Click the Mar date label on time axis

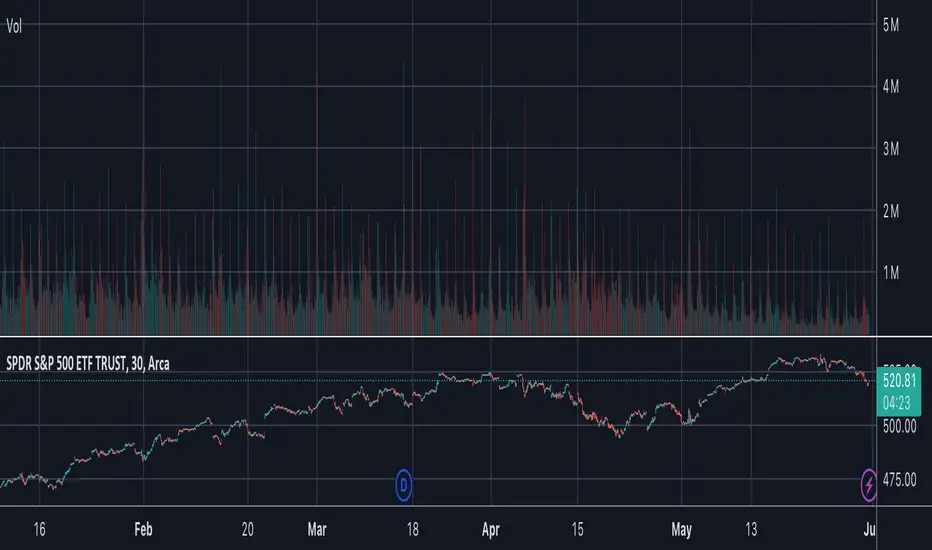tap(317, 529)
